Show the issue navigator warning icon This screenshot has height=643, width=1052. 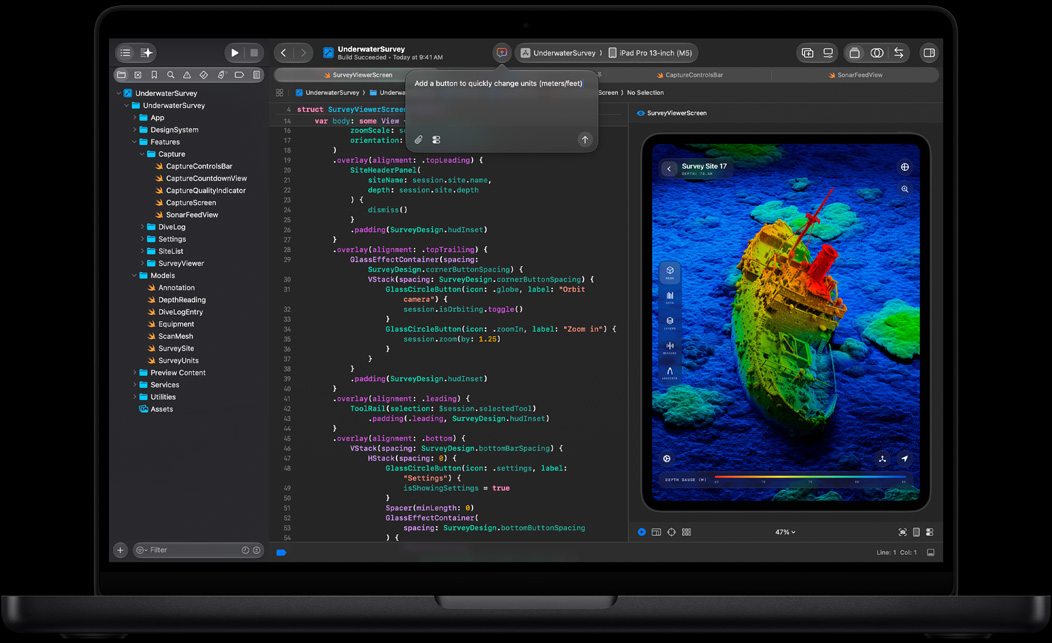tap(187, 75)
